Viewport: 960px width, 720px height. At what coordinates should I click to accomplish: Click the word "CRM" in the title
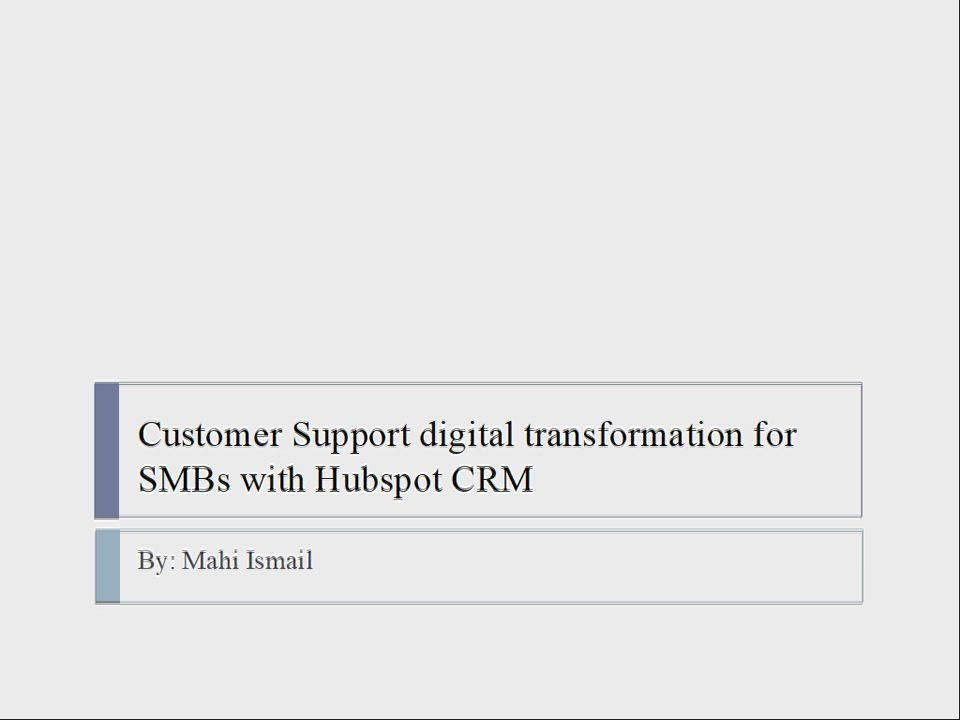click(x=492, y=480)
